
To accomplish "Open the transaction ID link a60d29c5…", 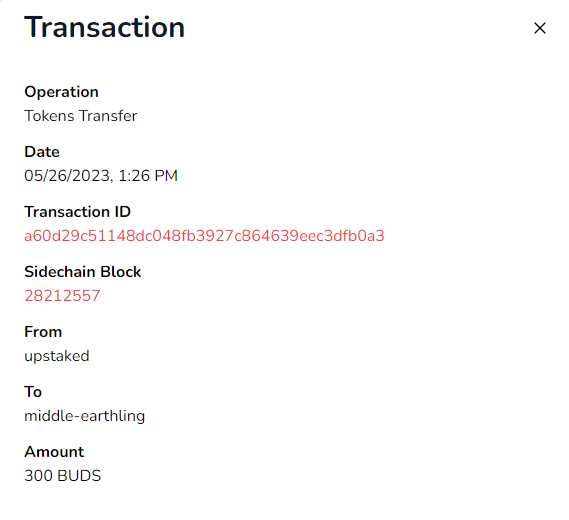I will [204, 236].
